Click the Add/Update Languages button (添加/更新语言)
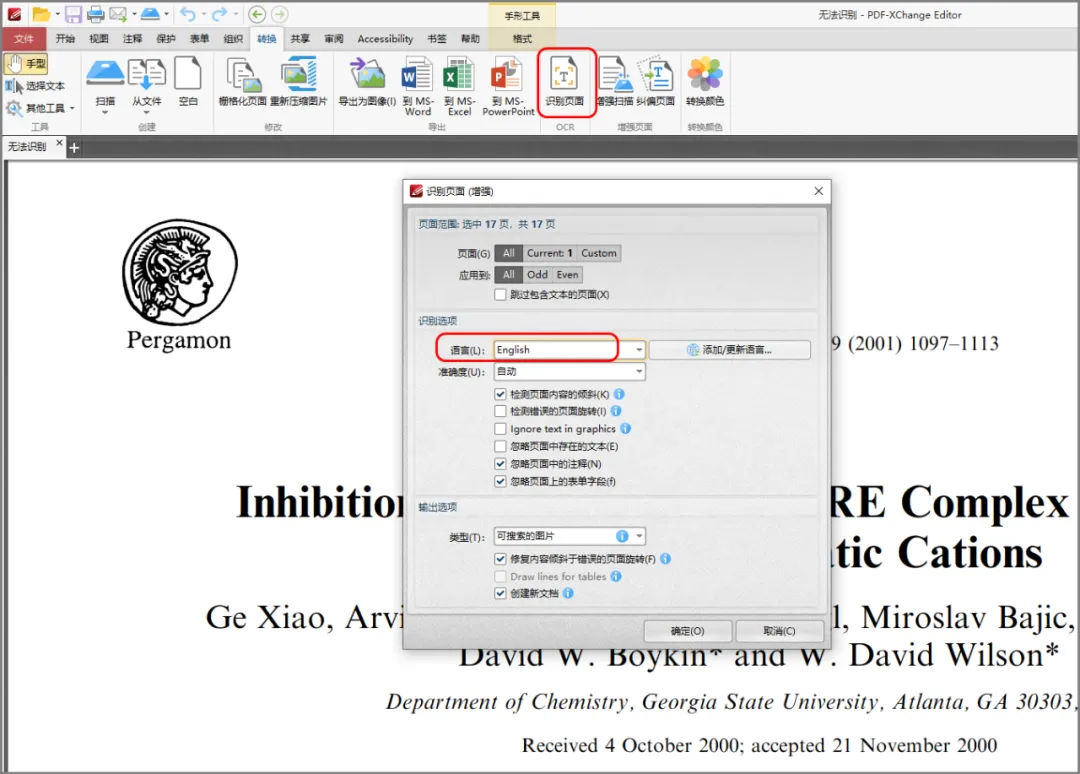Viewport: 1080px width, 774px height. (729, 350)
